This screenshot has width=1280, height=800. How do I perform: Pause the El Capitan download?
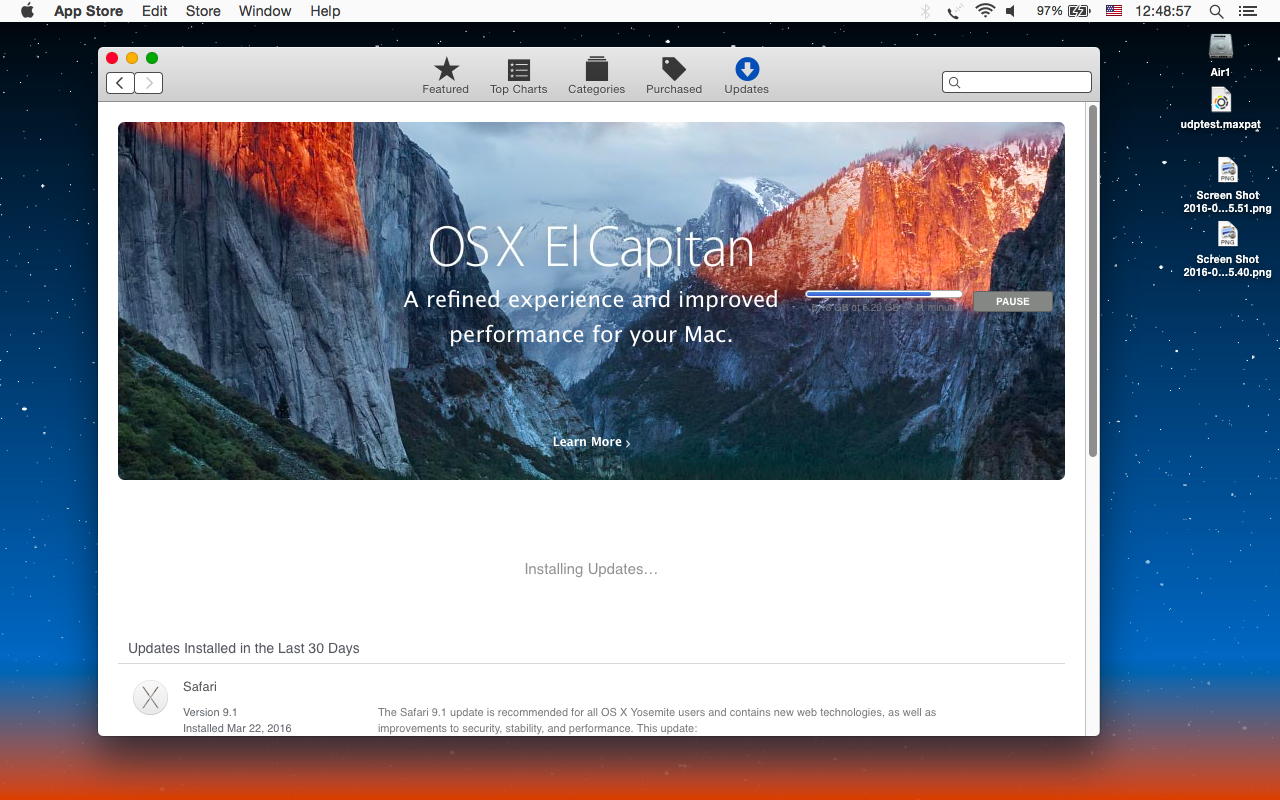[1012, 301]
